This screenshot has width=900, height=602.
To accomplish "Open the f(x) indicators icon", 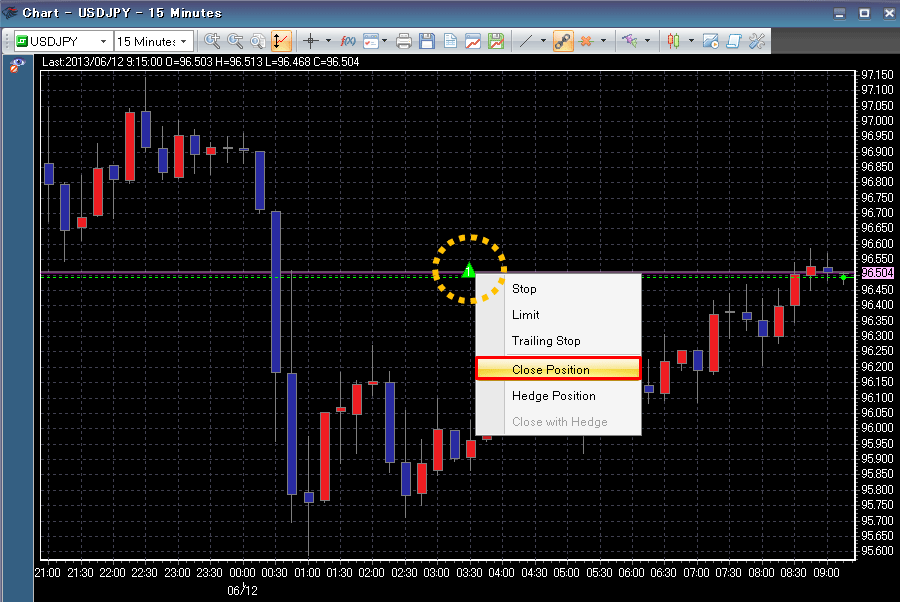I will point(348,41).
